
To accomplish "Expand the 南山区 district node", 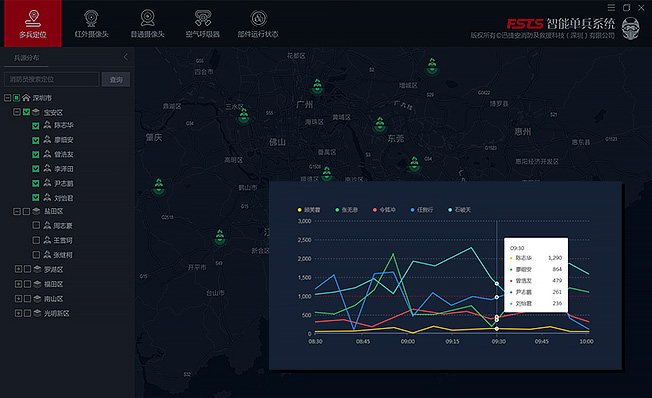I will coord(18,298).
